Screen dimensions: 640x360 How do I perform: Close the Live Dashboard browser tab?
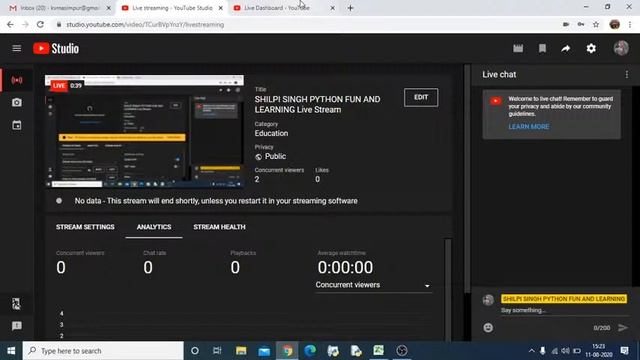332,8
